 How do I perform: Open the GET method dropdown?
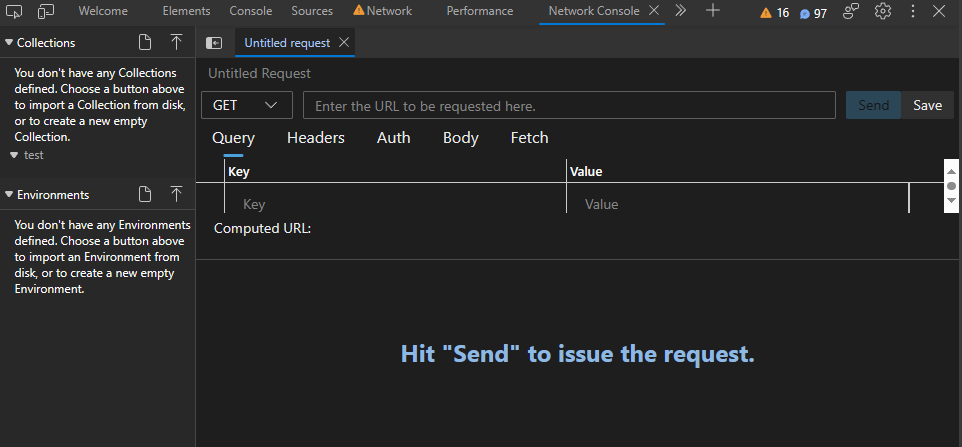point(246,105)
